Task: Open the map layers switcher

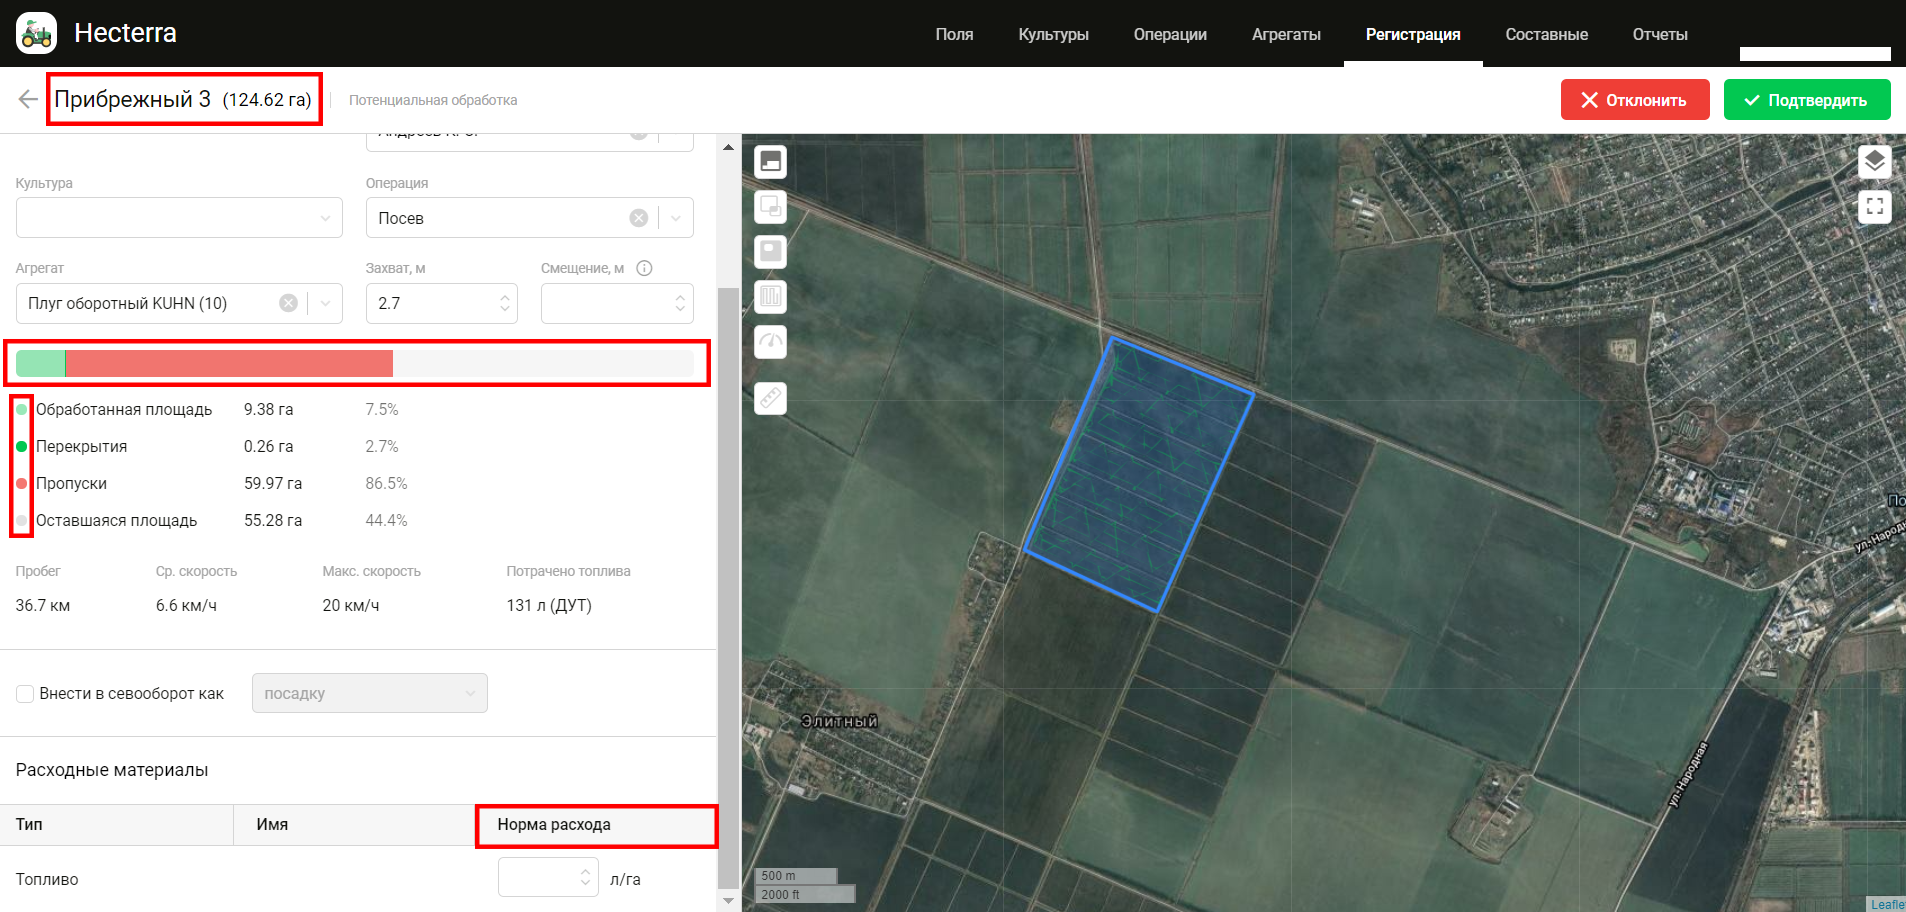Action: 1874,162
